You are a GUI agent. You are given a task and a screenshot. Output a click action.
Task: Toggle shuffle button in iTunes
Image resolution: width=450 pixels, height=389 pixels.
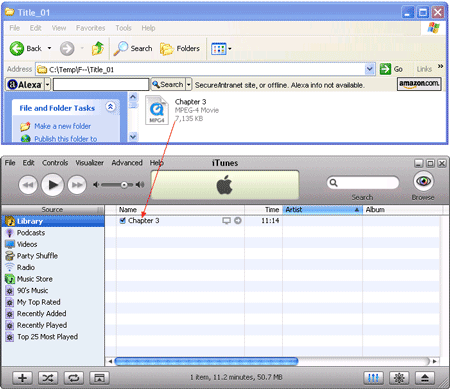[48, 378]
